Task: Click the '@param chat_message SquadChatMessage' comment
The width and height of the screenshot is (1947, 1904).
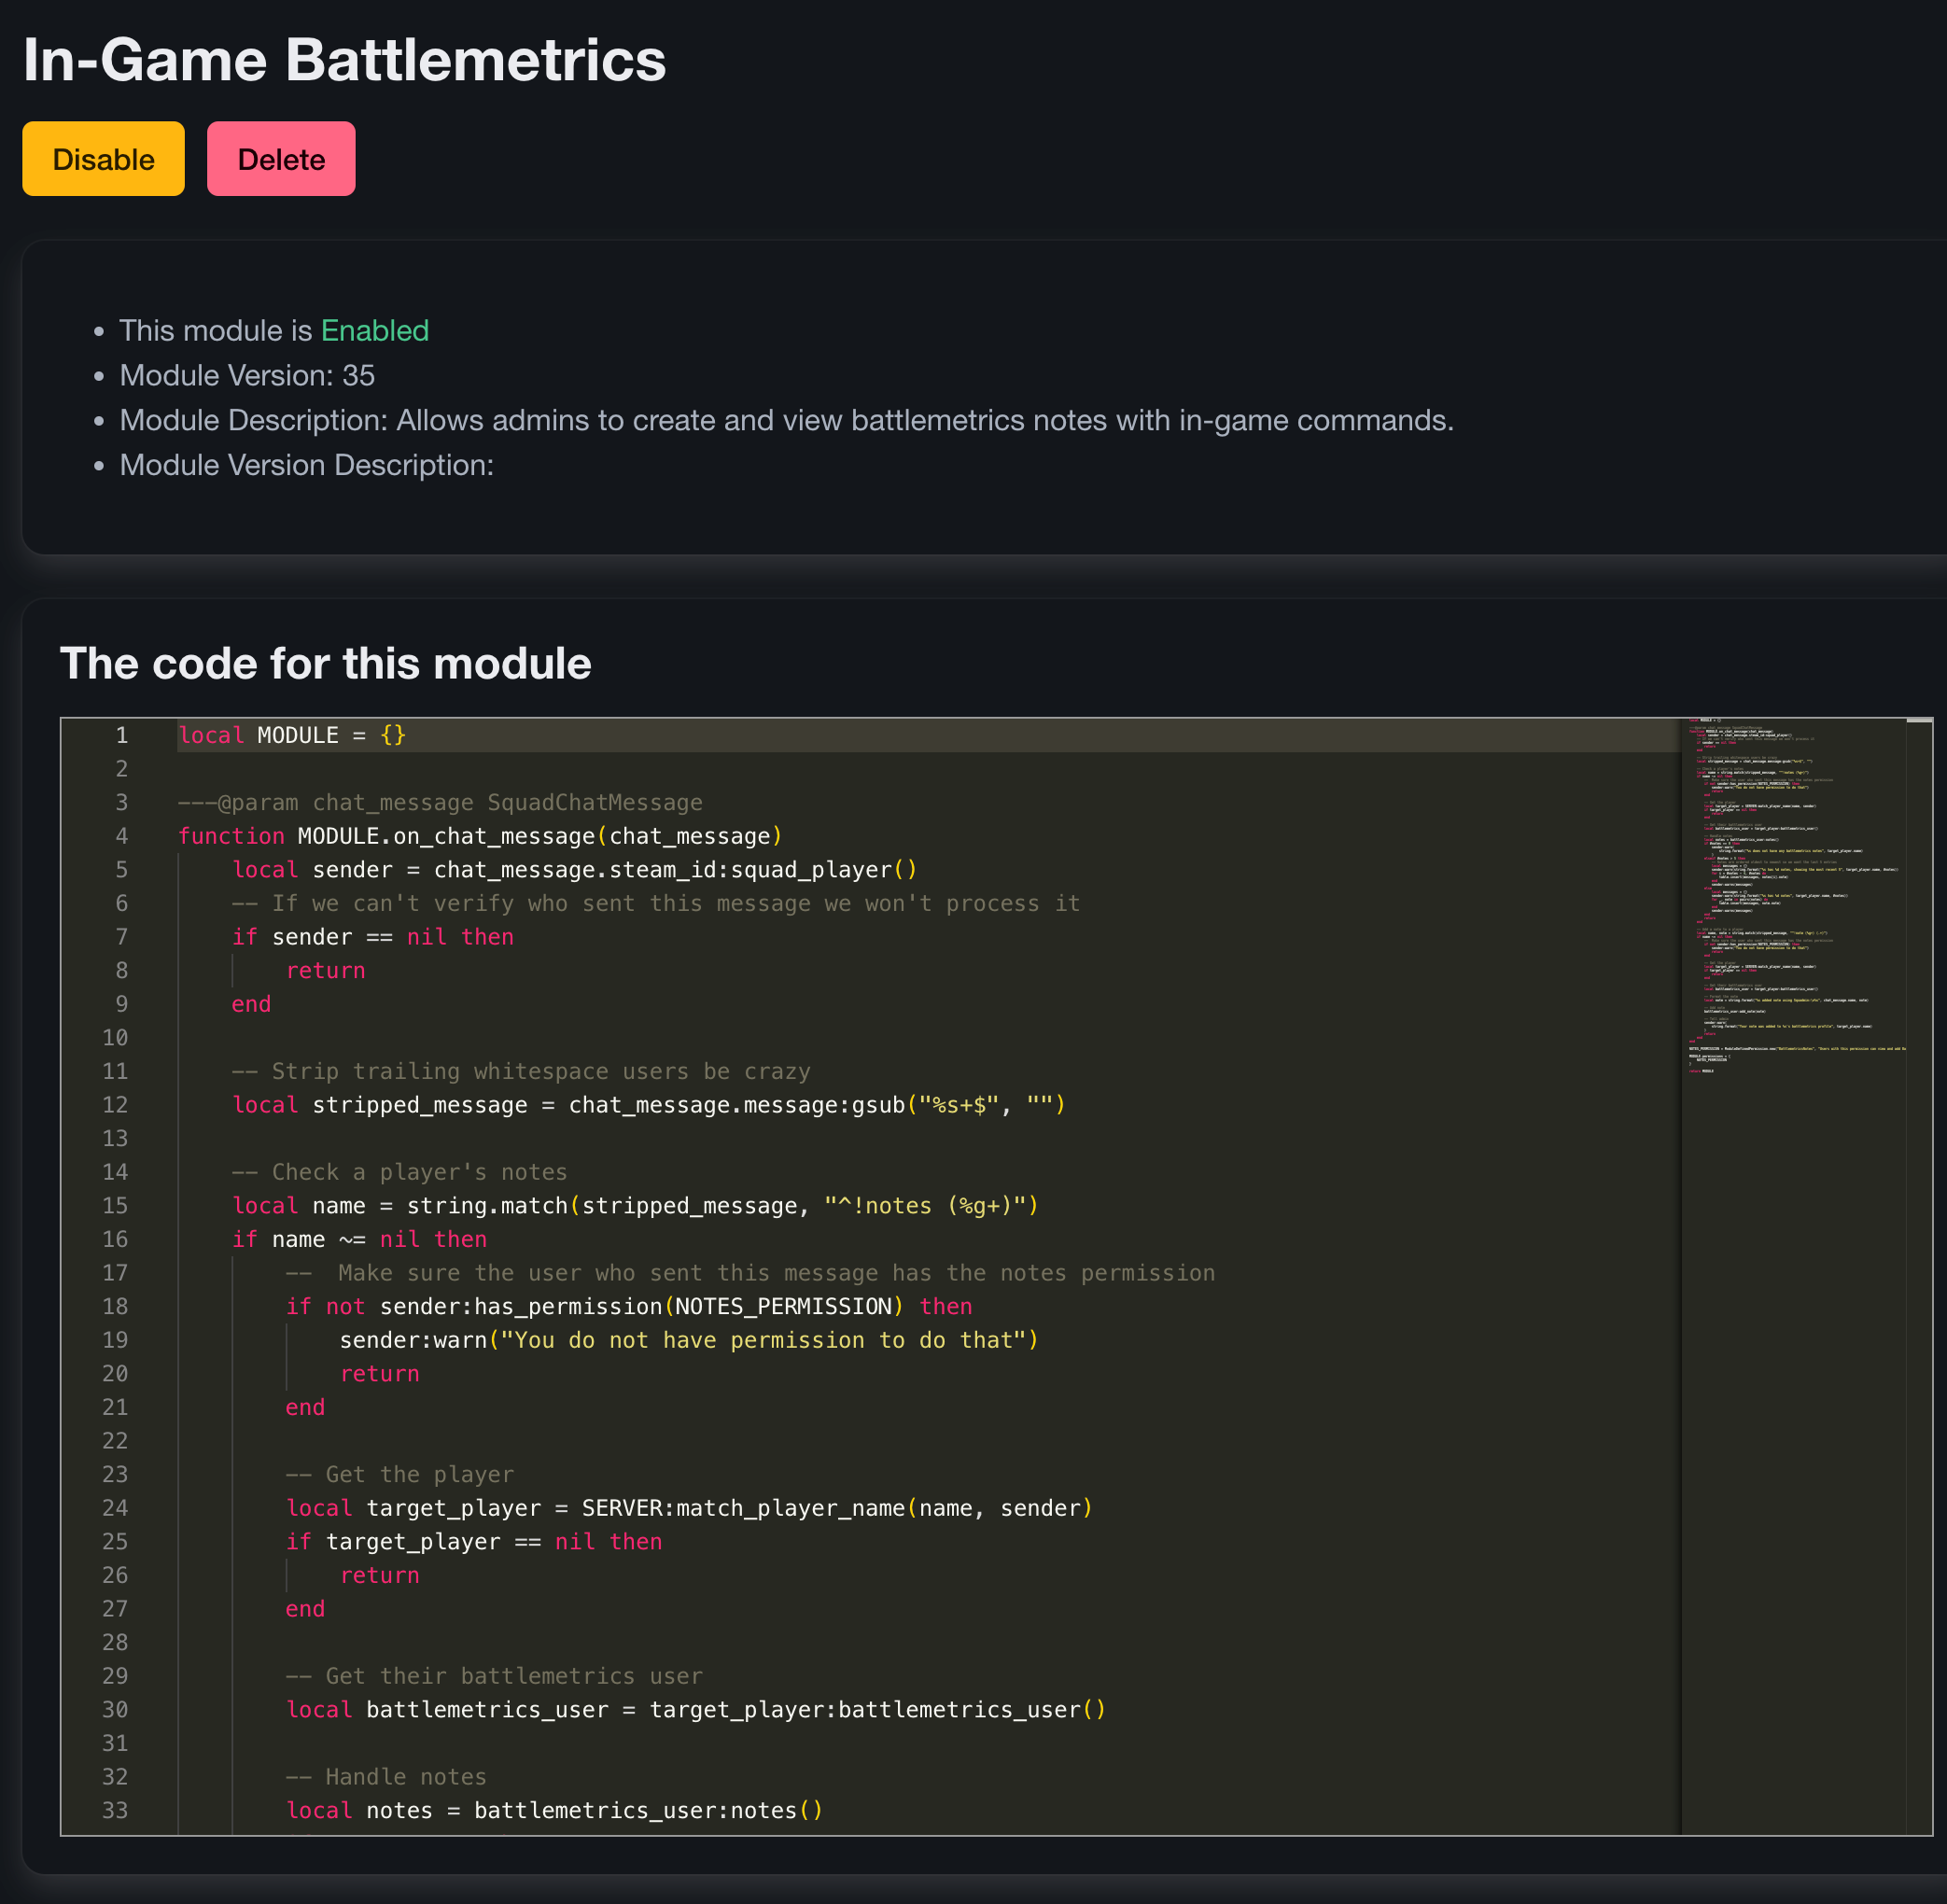Action: 440,803
